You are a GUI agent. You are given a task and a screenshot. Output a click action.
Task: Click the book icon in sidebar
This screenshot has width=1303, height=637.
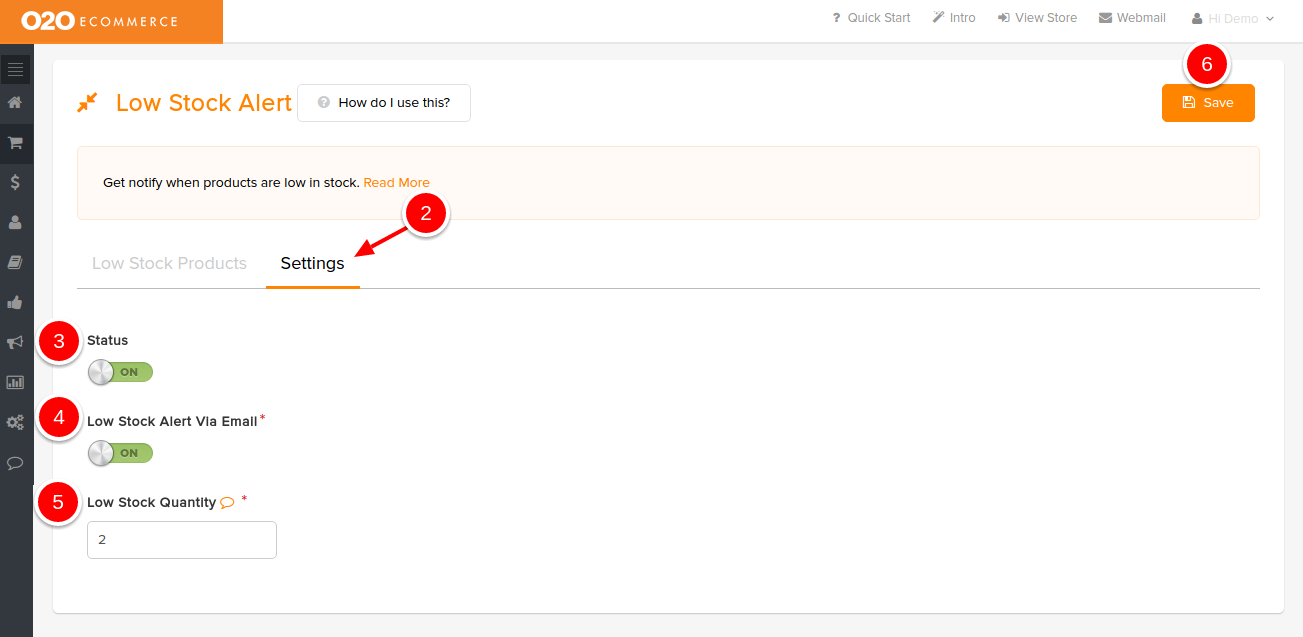click(15, 262)
